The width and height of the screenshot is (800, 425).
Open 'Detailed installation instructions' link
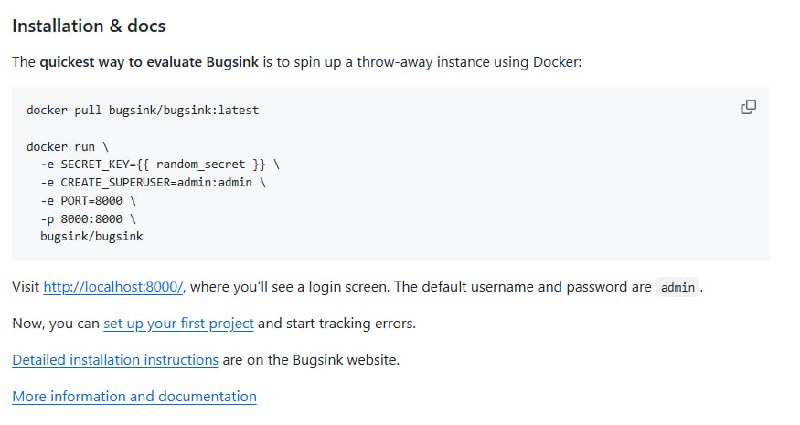pyautogui.click(x=115, y=359)
